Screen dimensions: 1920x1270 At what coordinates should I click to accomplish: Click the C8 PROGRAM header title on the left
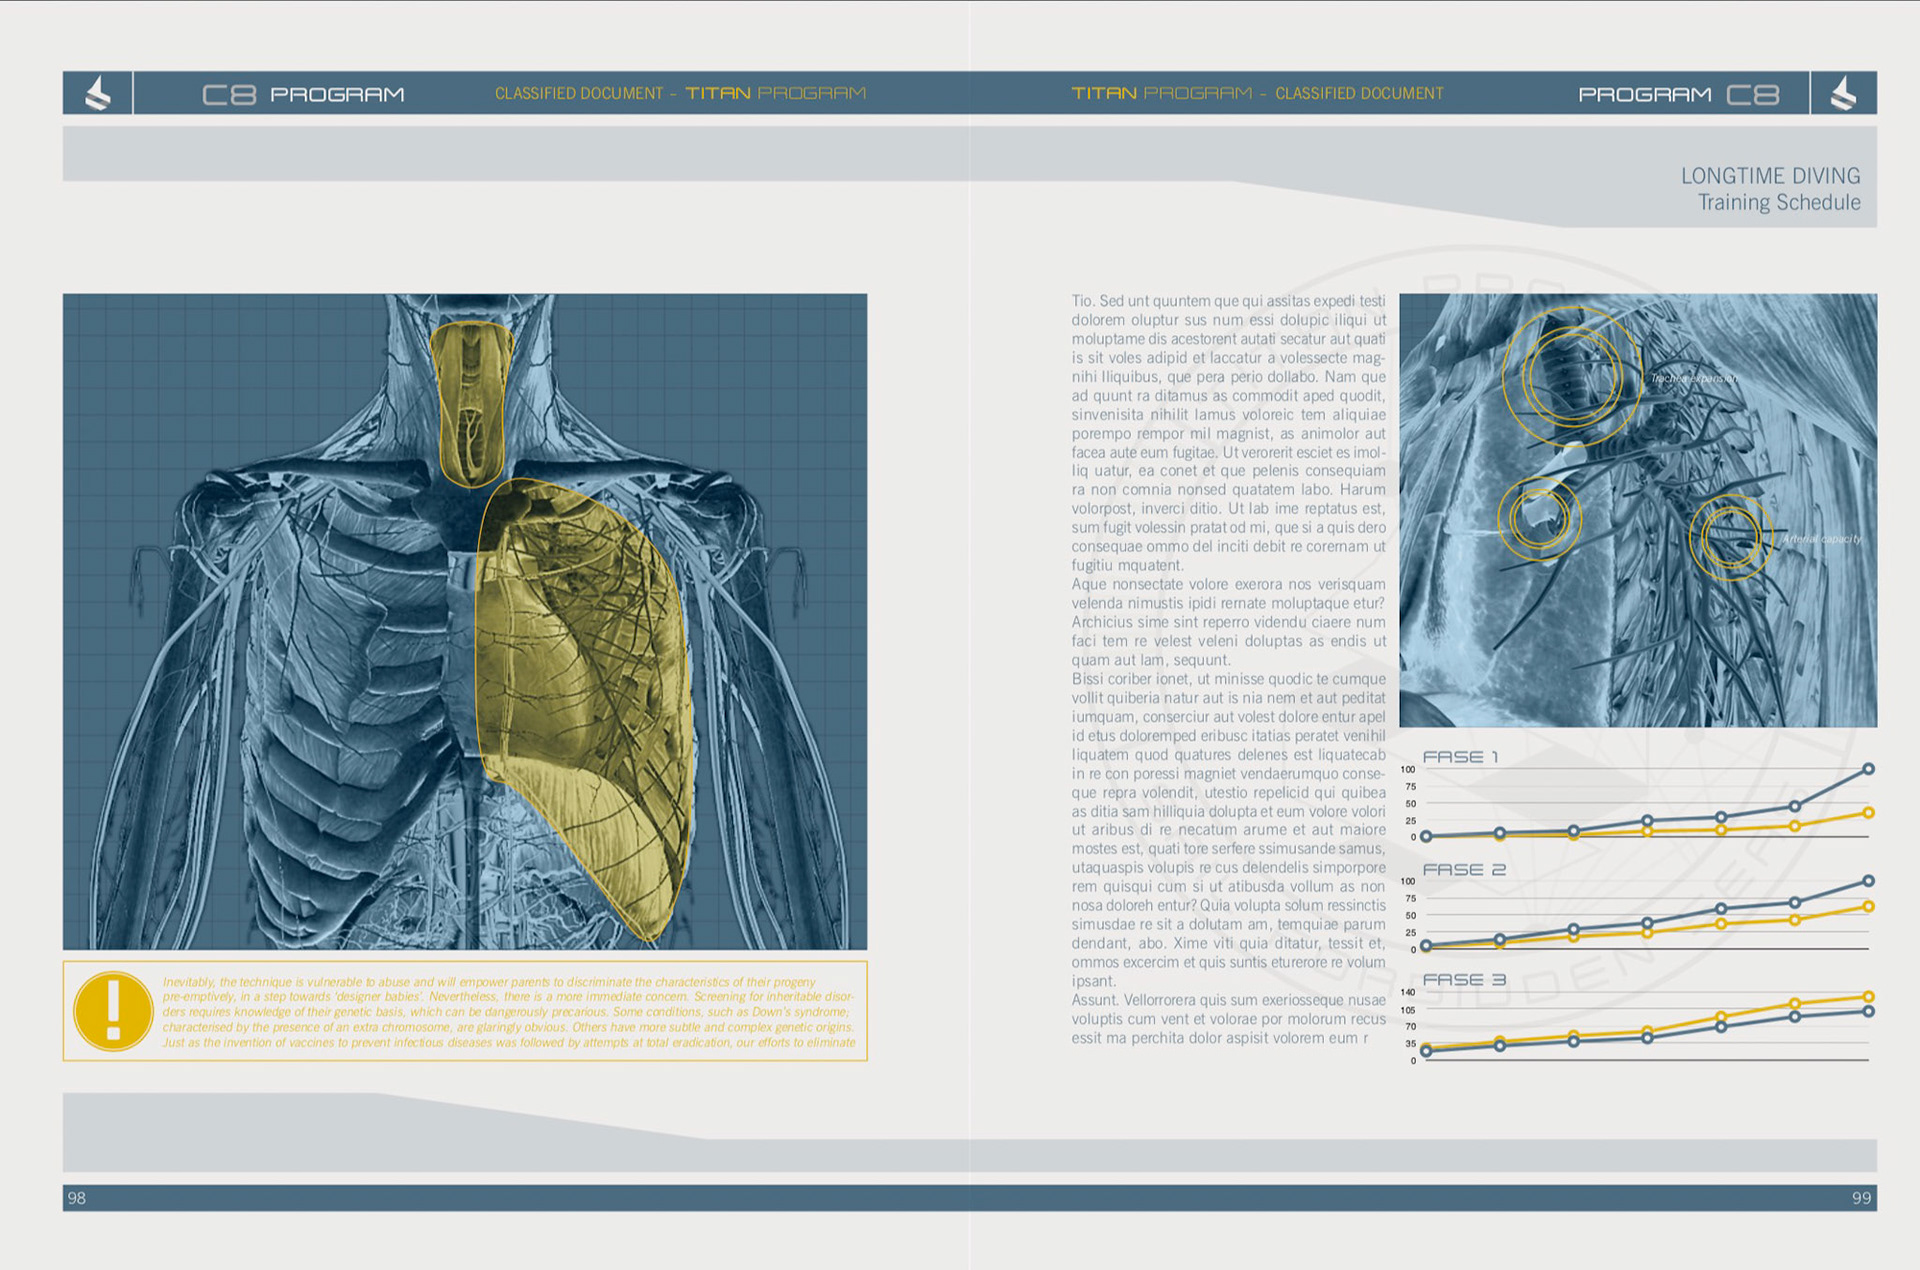[303, 94]
